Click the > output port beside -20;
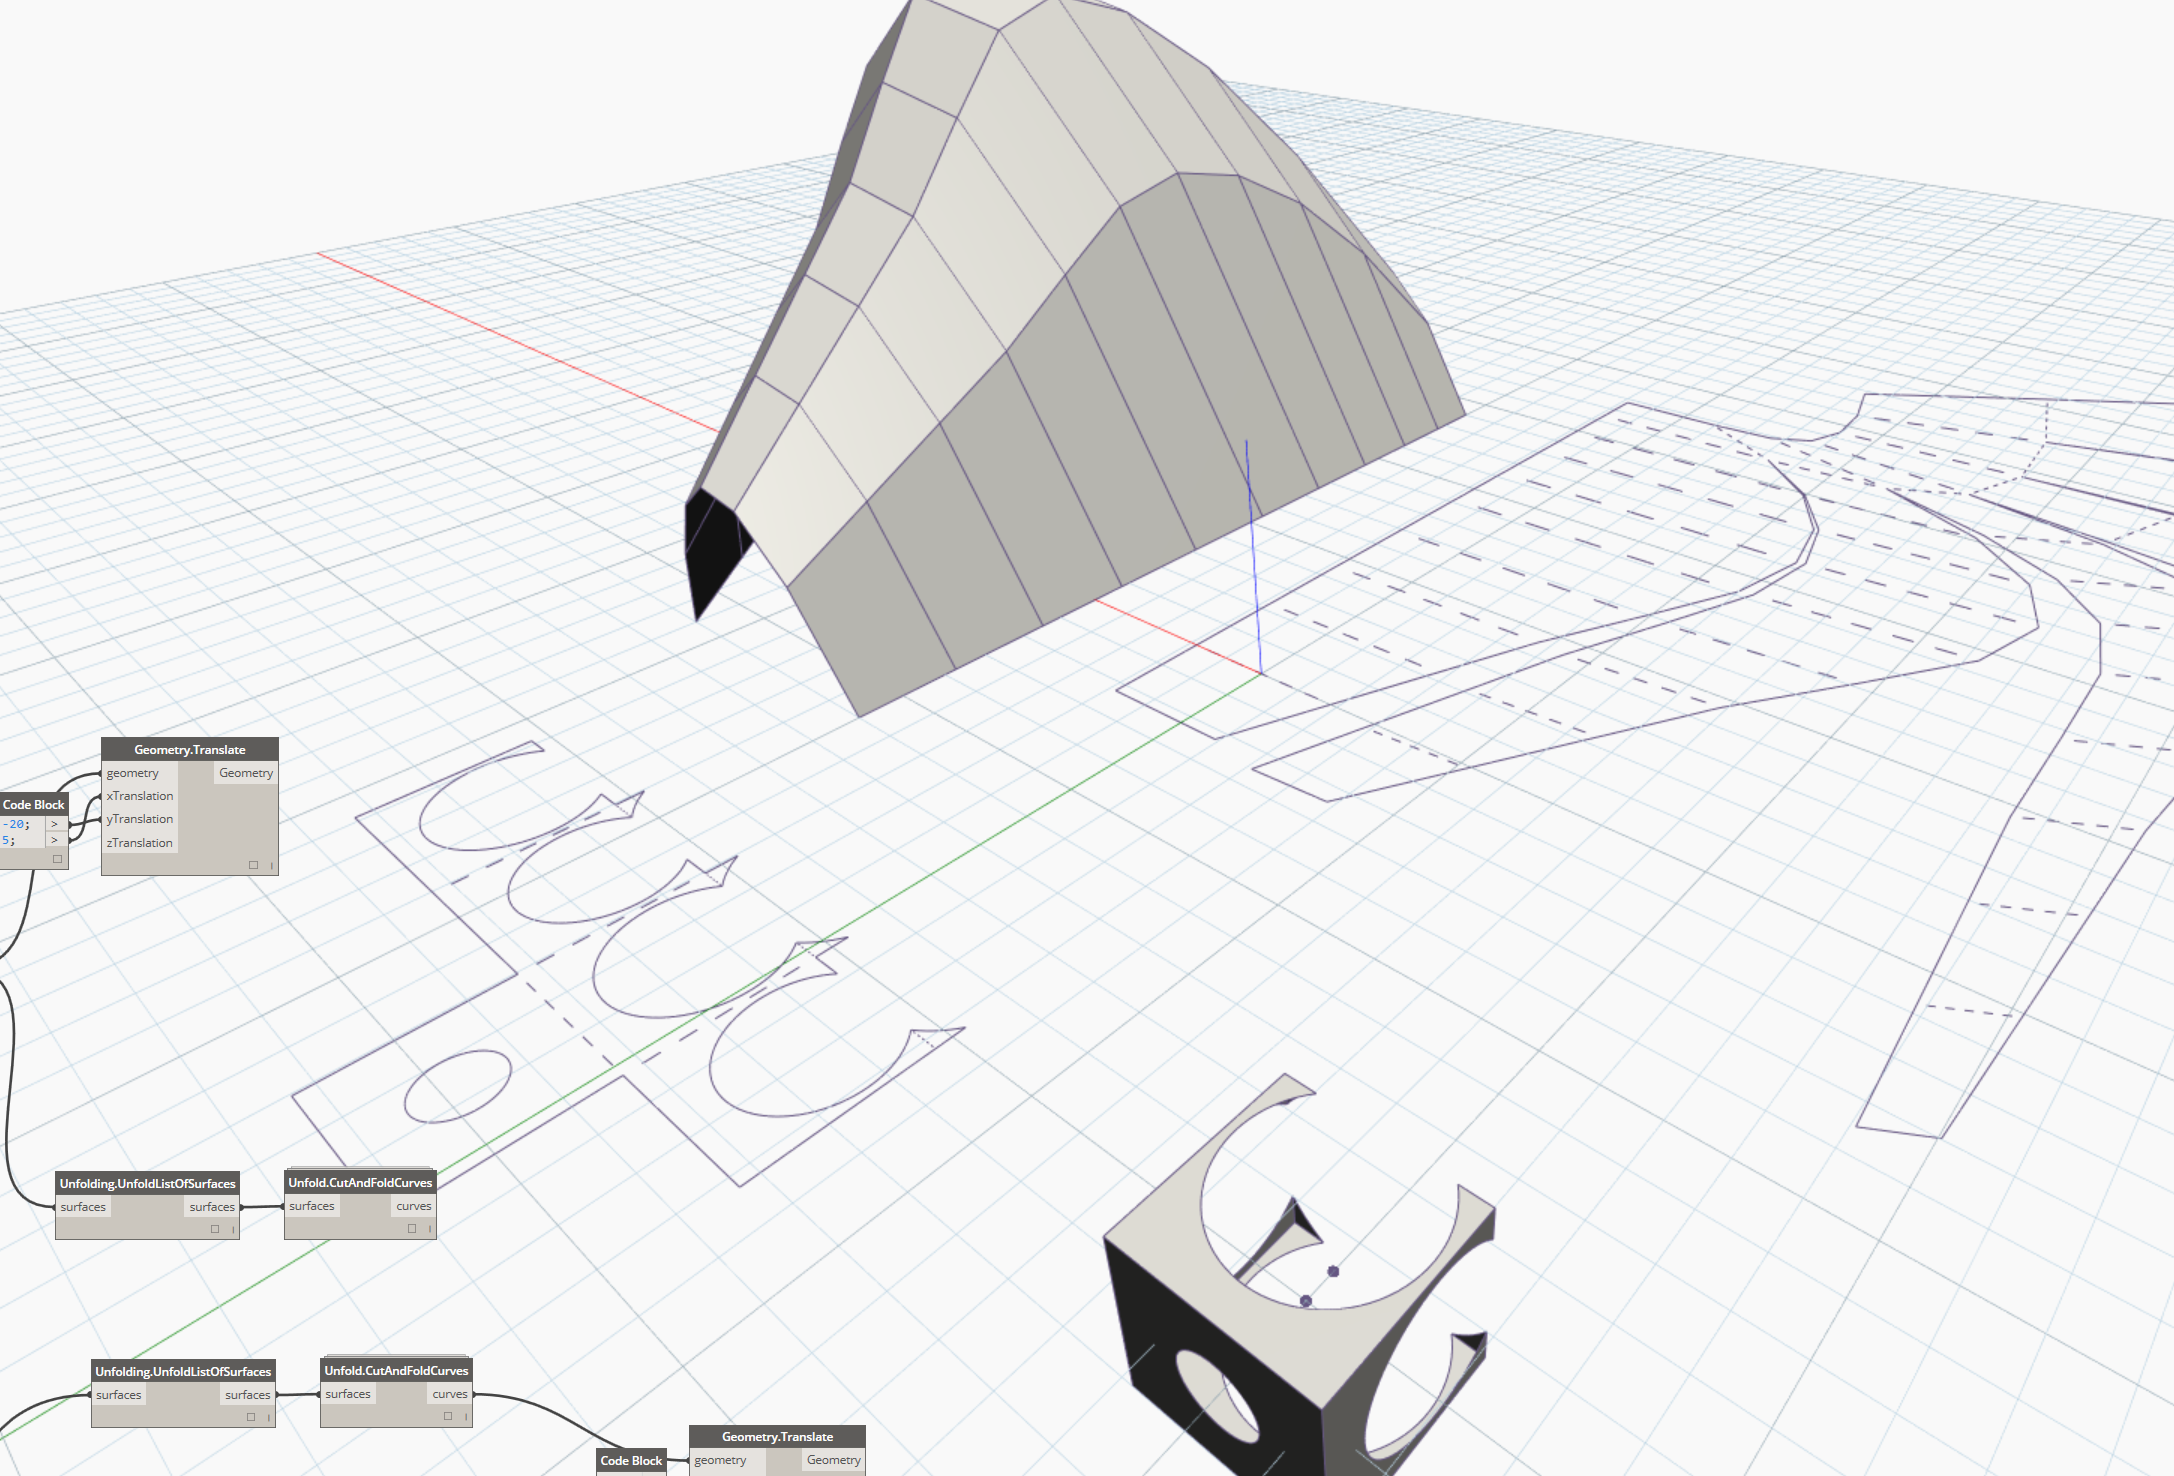Image resolution: width=2174 pixels, height=1476 pixels. (x=56, y=824)
